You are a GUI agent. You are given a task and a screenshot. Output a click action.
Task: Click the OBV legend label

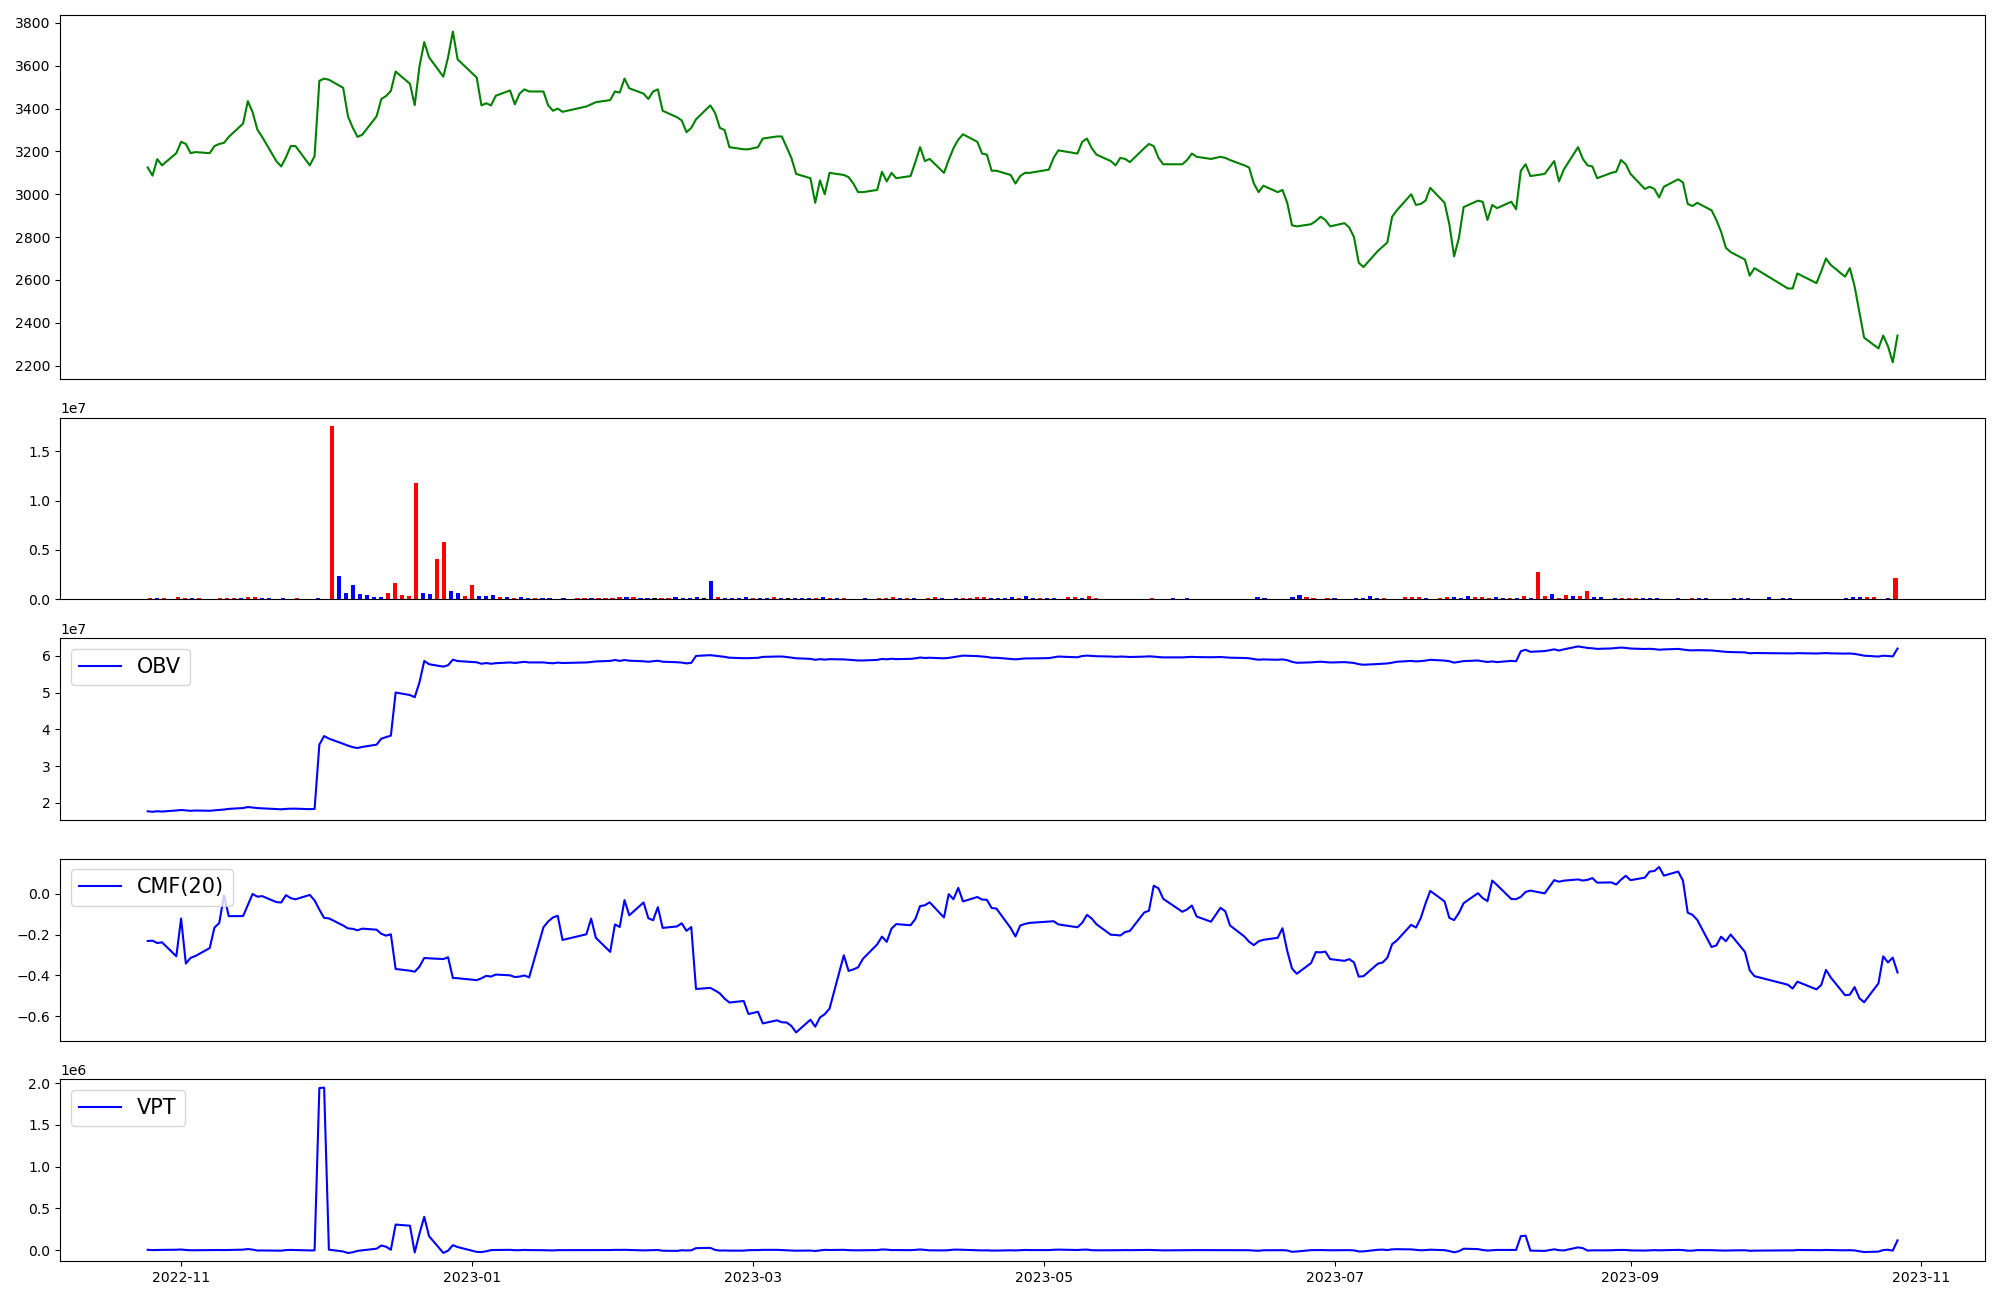(x=158, y=666)
